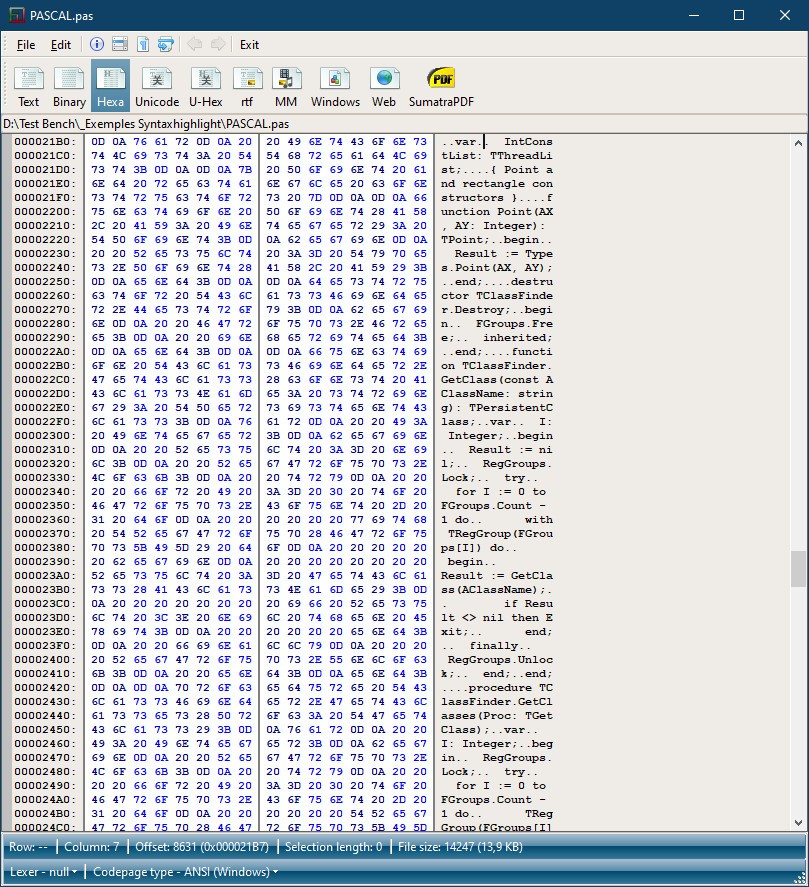Launch the SumatraPDF viewer

(x=441, y=86)
